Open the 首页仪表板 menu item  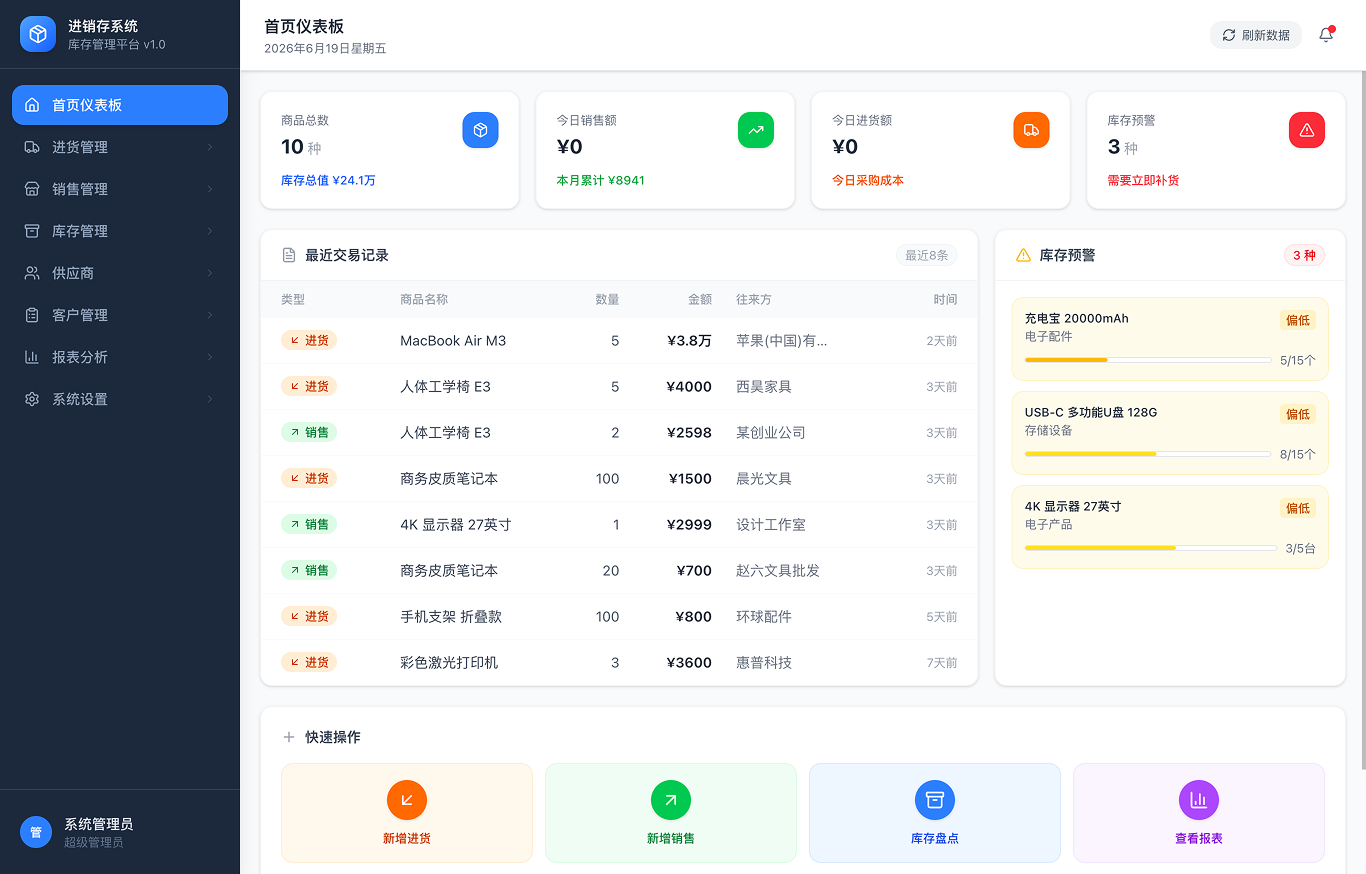(x=120, y=105)
